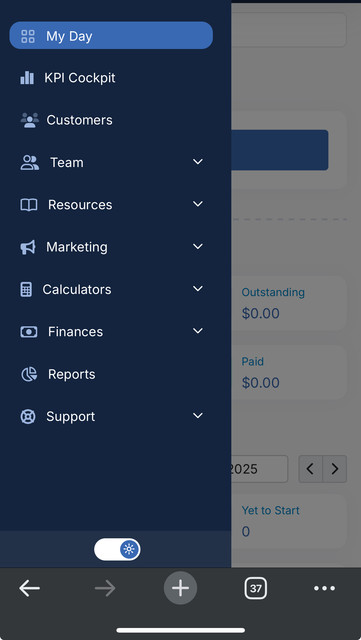
Task: Select the Marketing menu label
Action: pyautogui.click(x=77, y=247)
